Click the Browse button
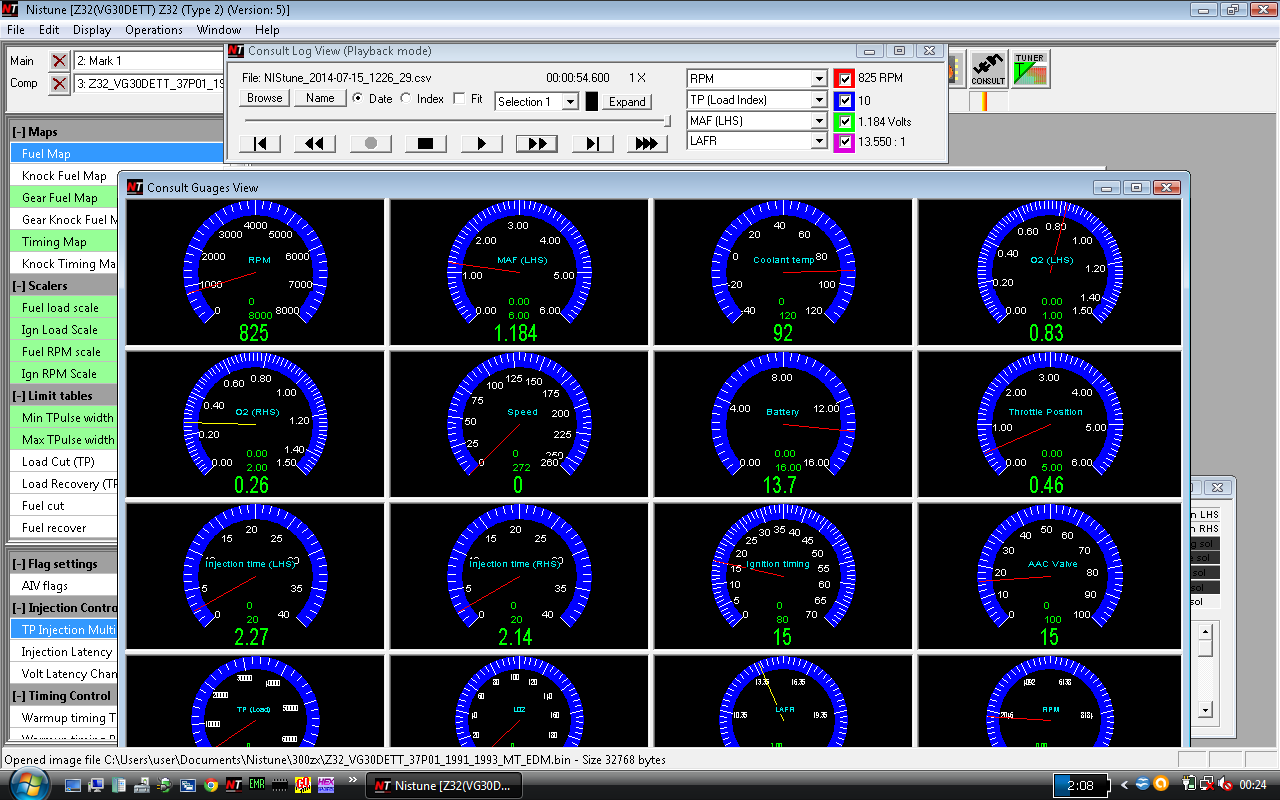 pos(265,98)
